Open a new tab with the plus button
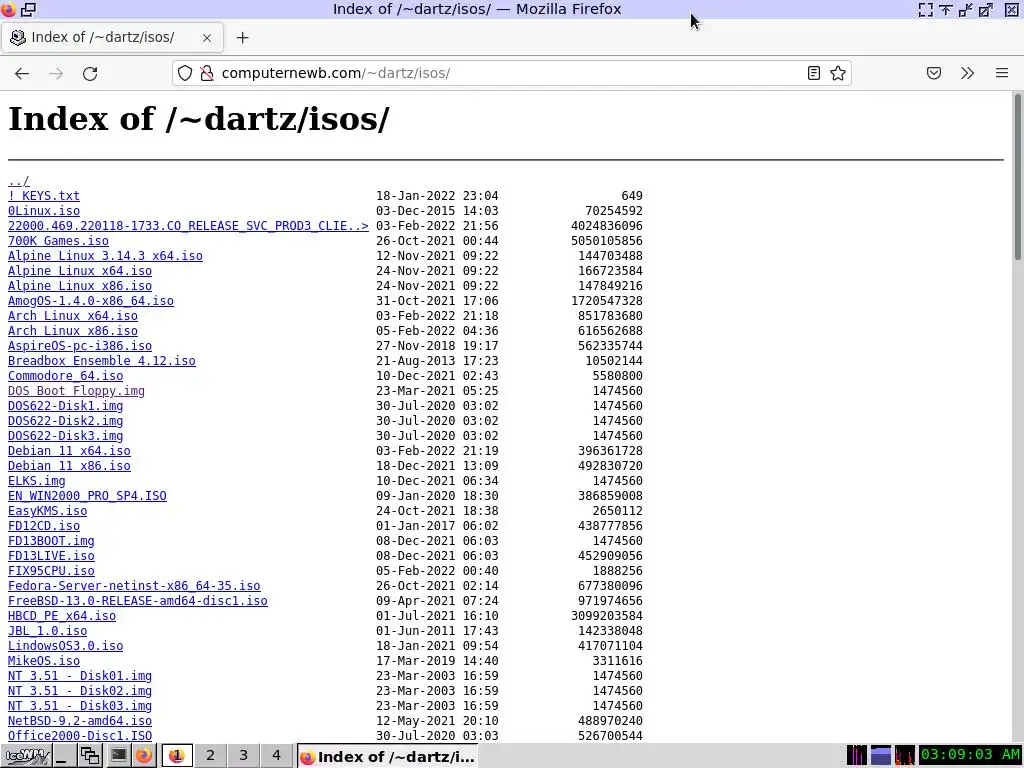 click(x=242, y=38)
